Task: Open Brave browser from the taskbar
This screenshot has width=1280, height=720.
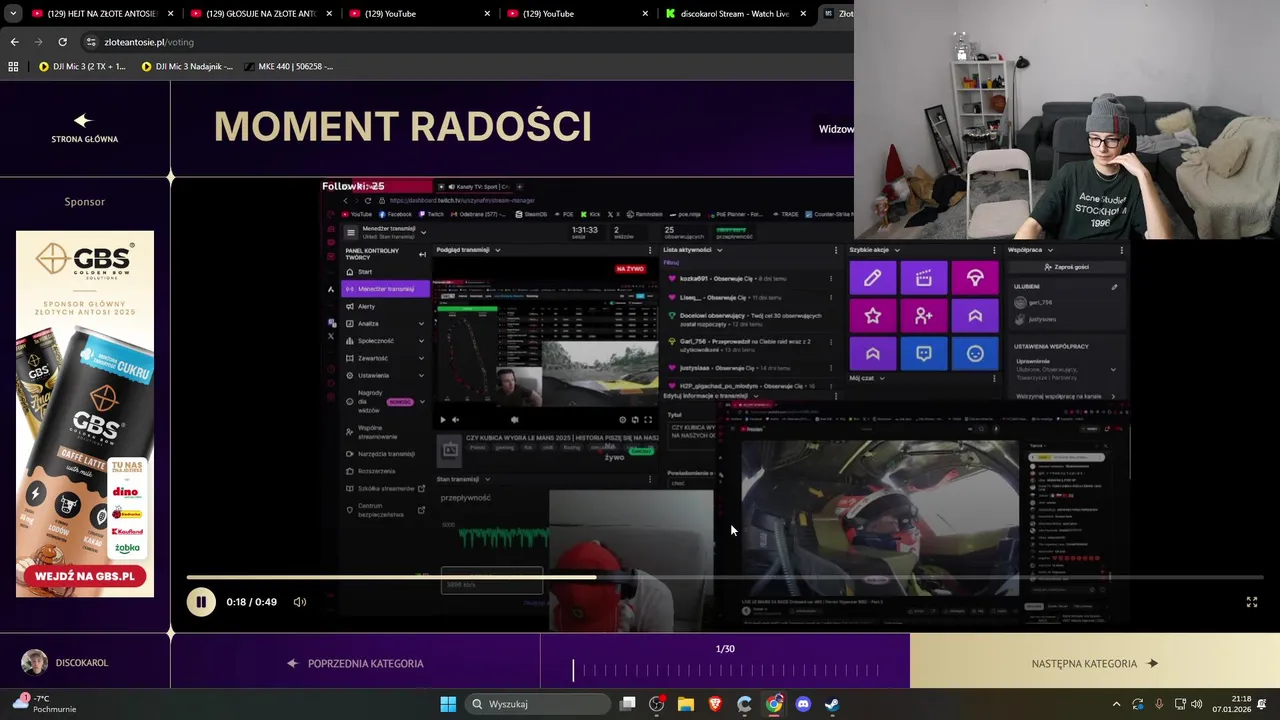Action: [x=715, y=704]
